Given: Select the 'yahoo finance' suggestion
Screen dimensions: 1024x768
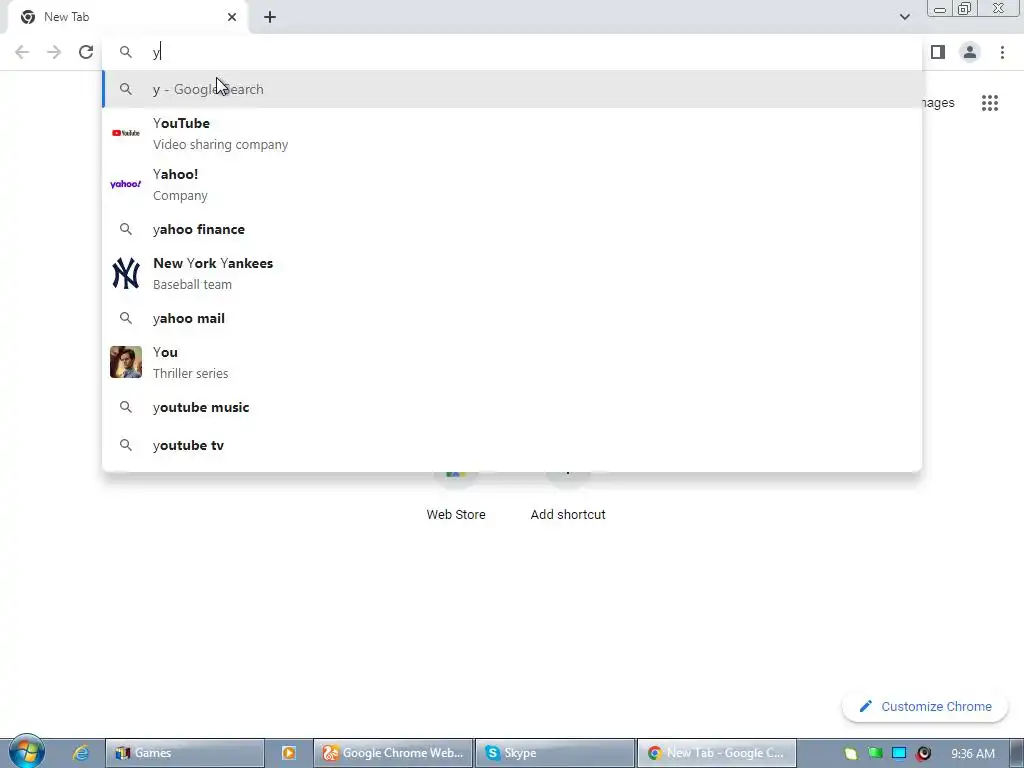Looking at the screenshot, I should point(512,229).
